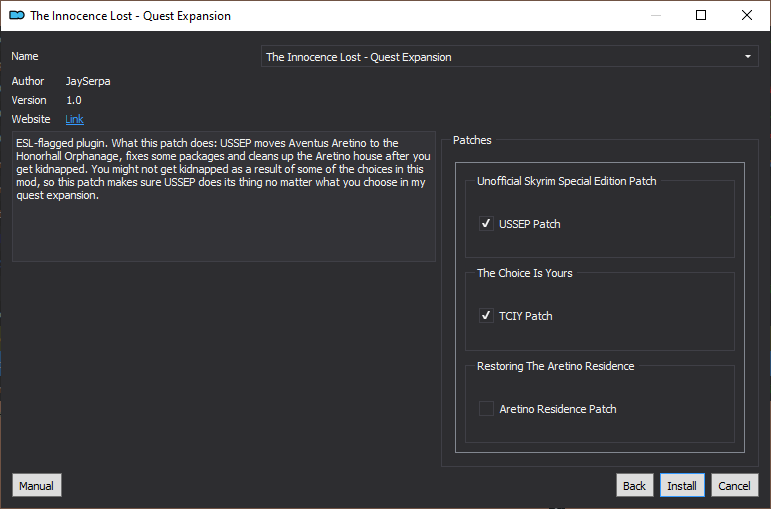This screenshot has height=509, width=771.
Task: Switch to Manual installation
Action: (36, 485)
